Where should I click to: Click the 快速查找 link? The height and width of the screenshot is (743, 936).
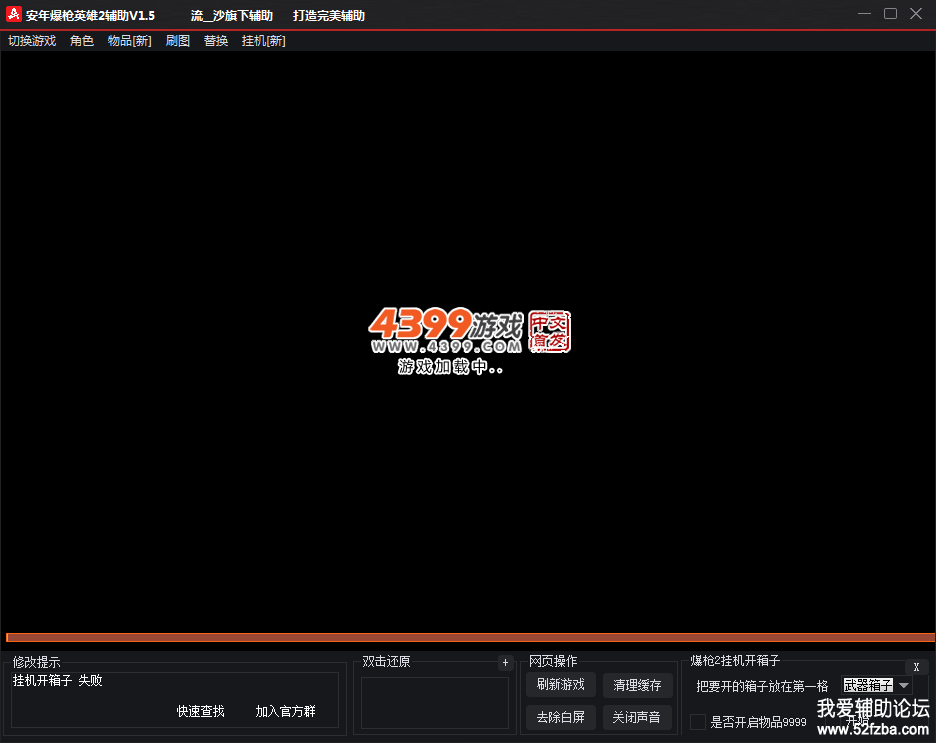tap(201, 711)
